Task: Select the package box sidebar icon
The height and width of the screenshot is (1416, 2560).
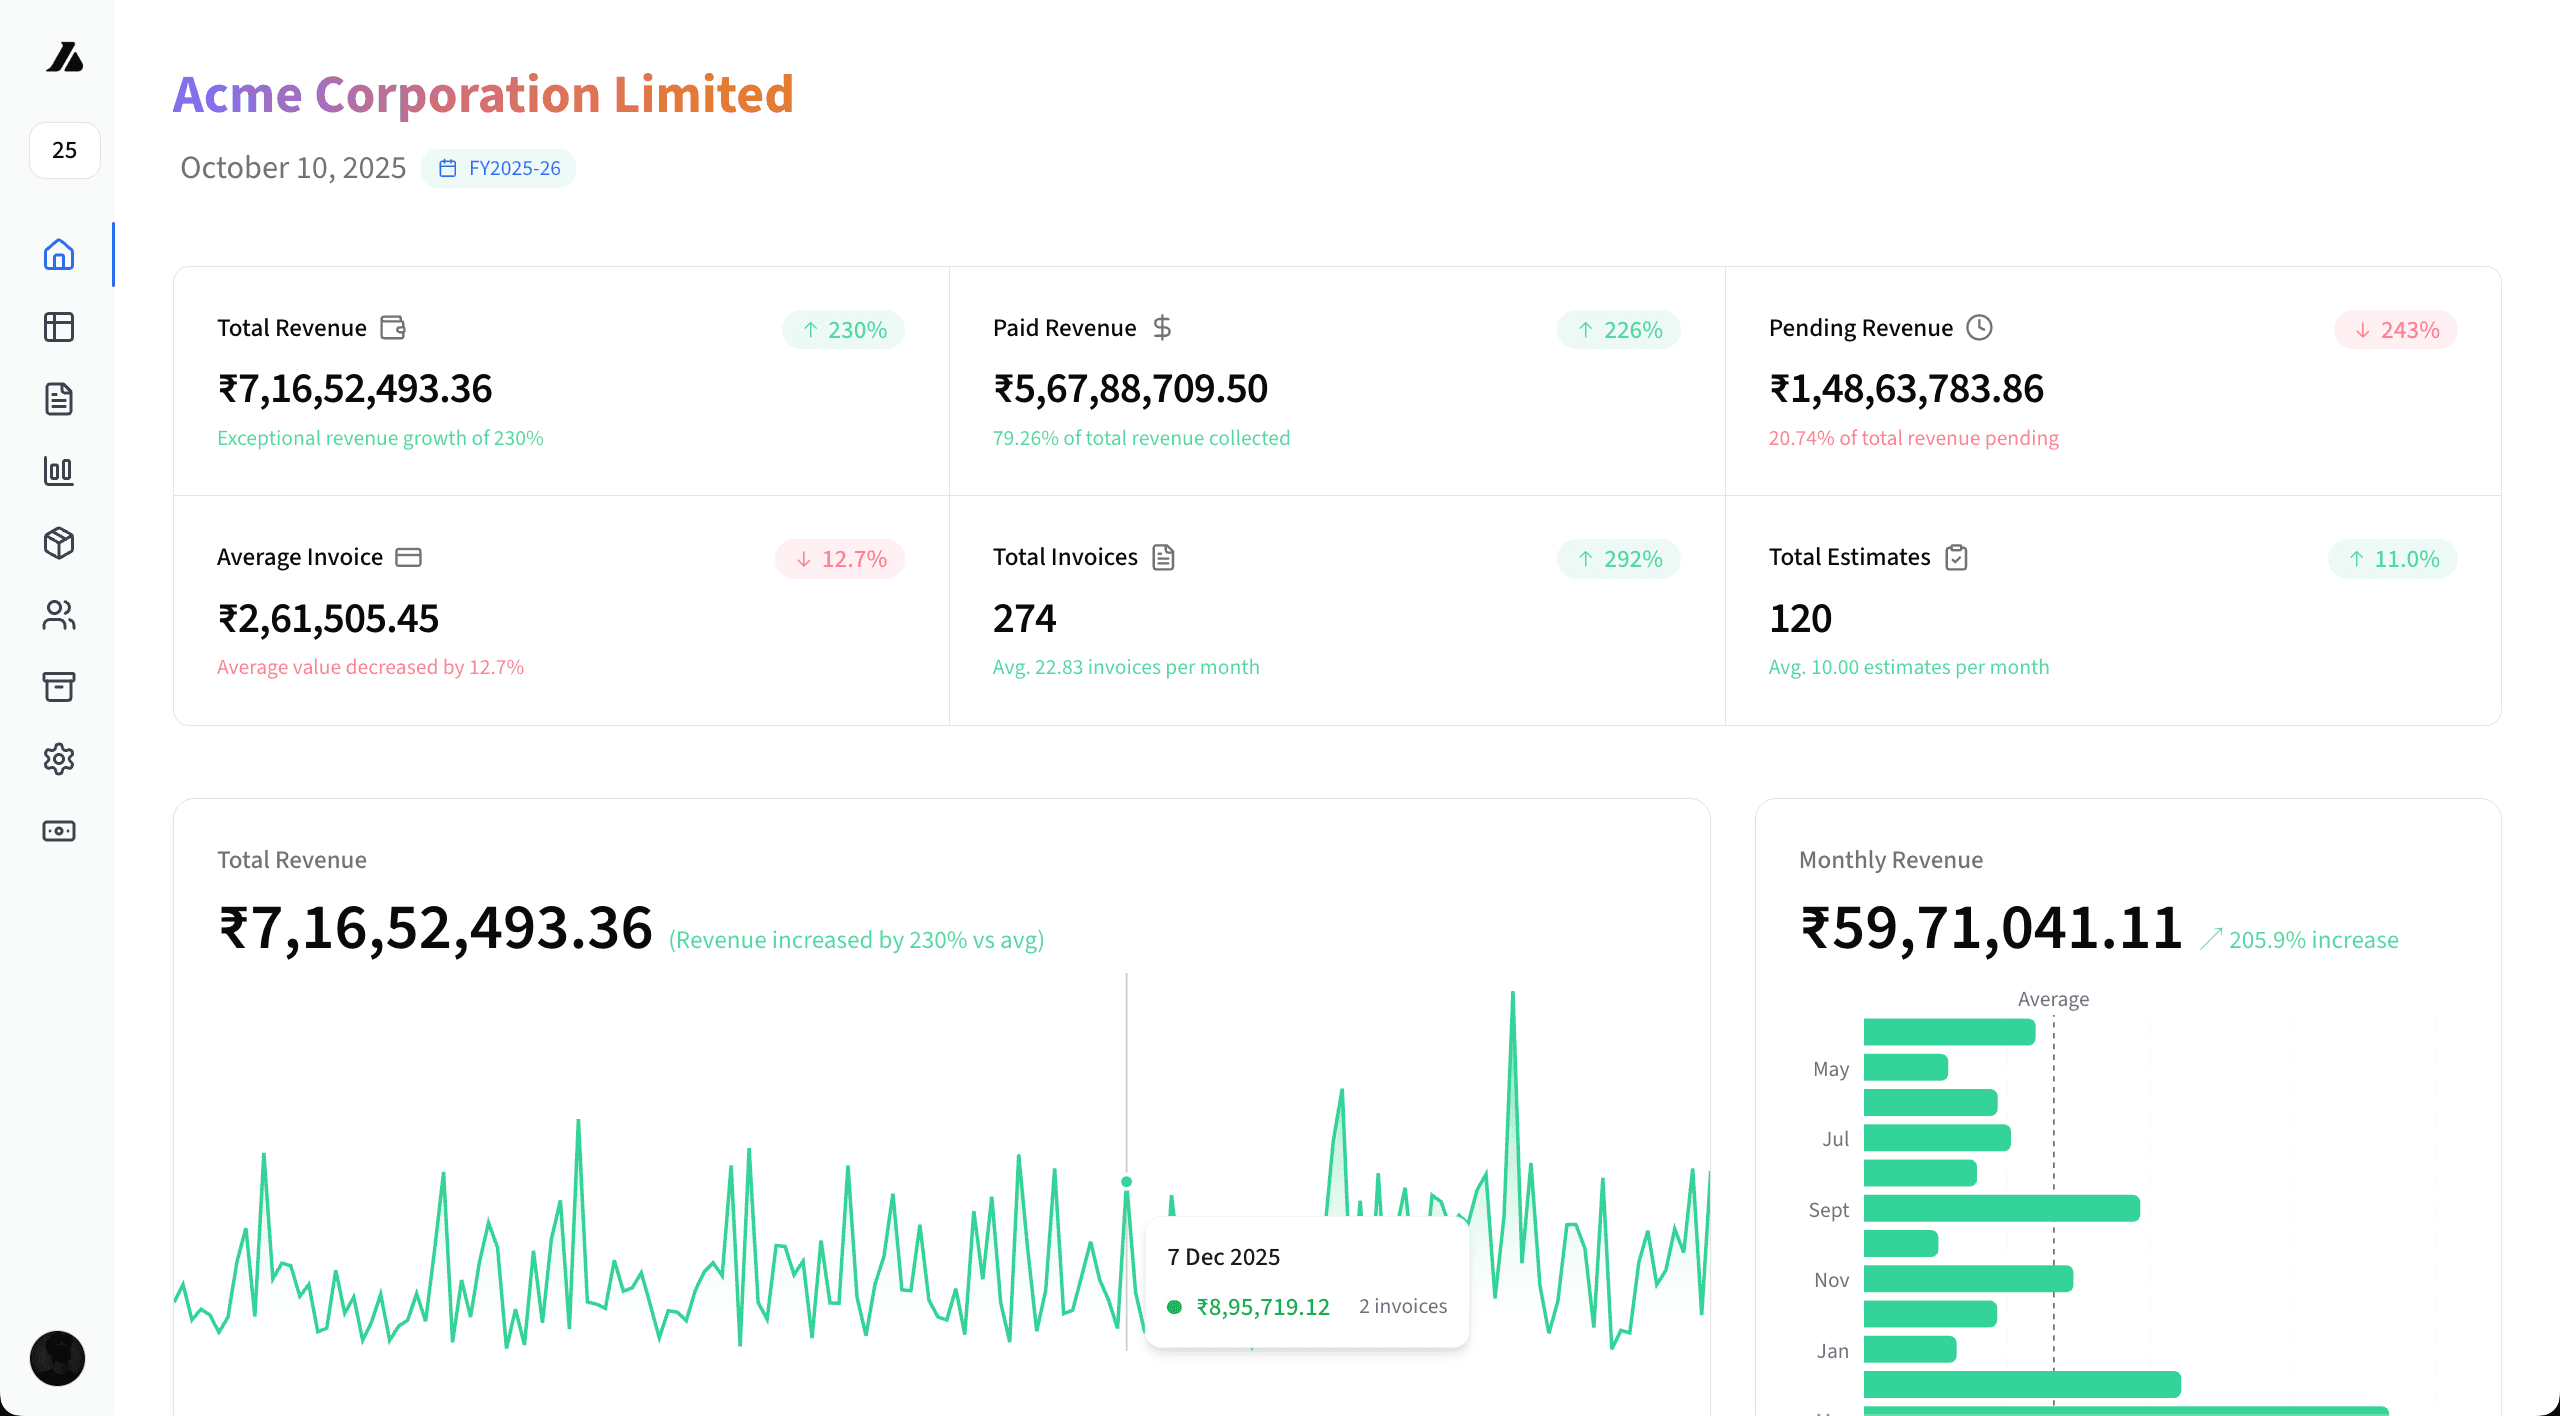Action: [x=59, y=543]
